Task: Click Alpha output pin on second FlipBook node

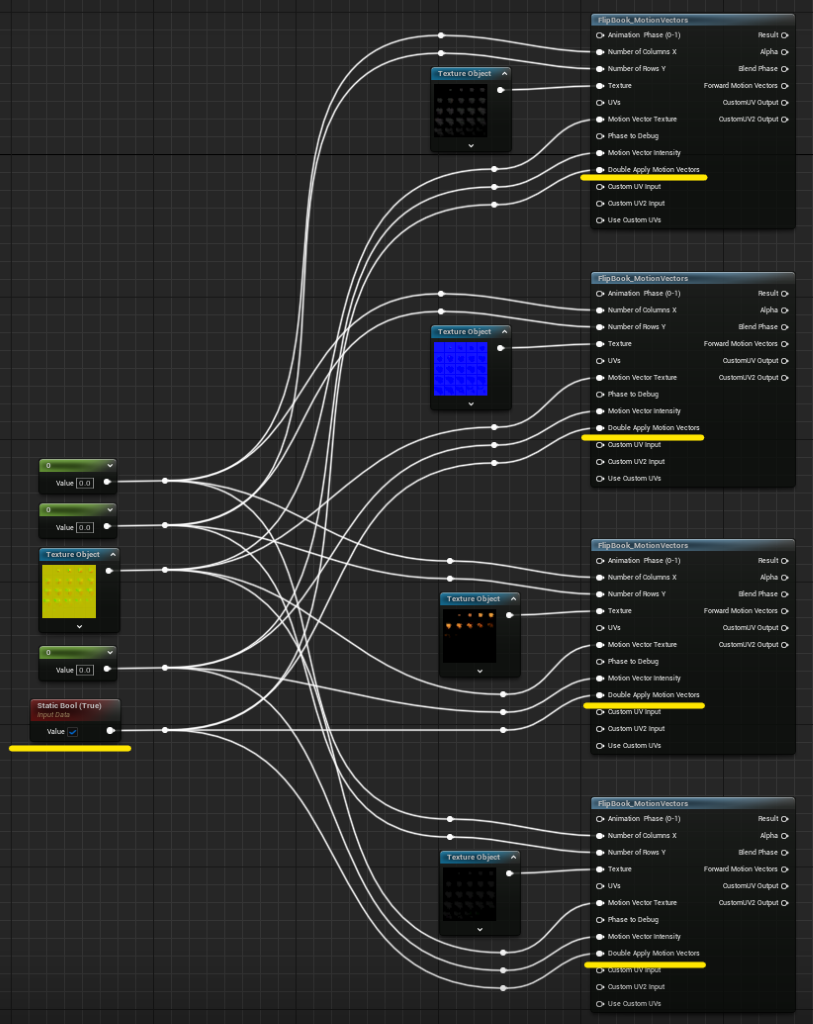Action: pos(785,310)
